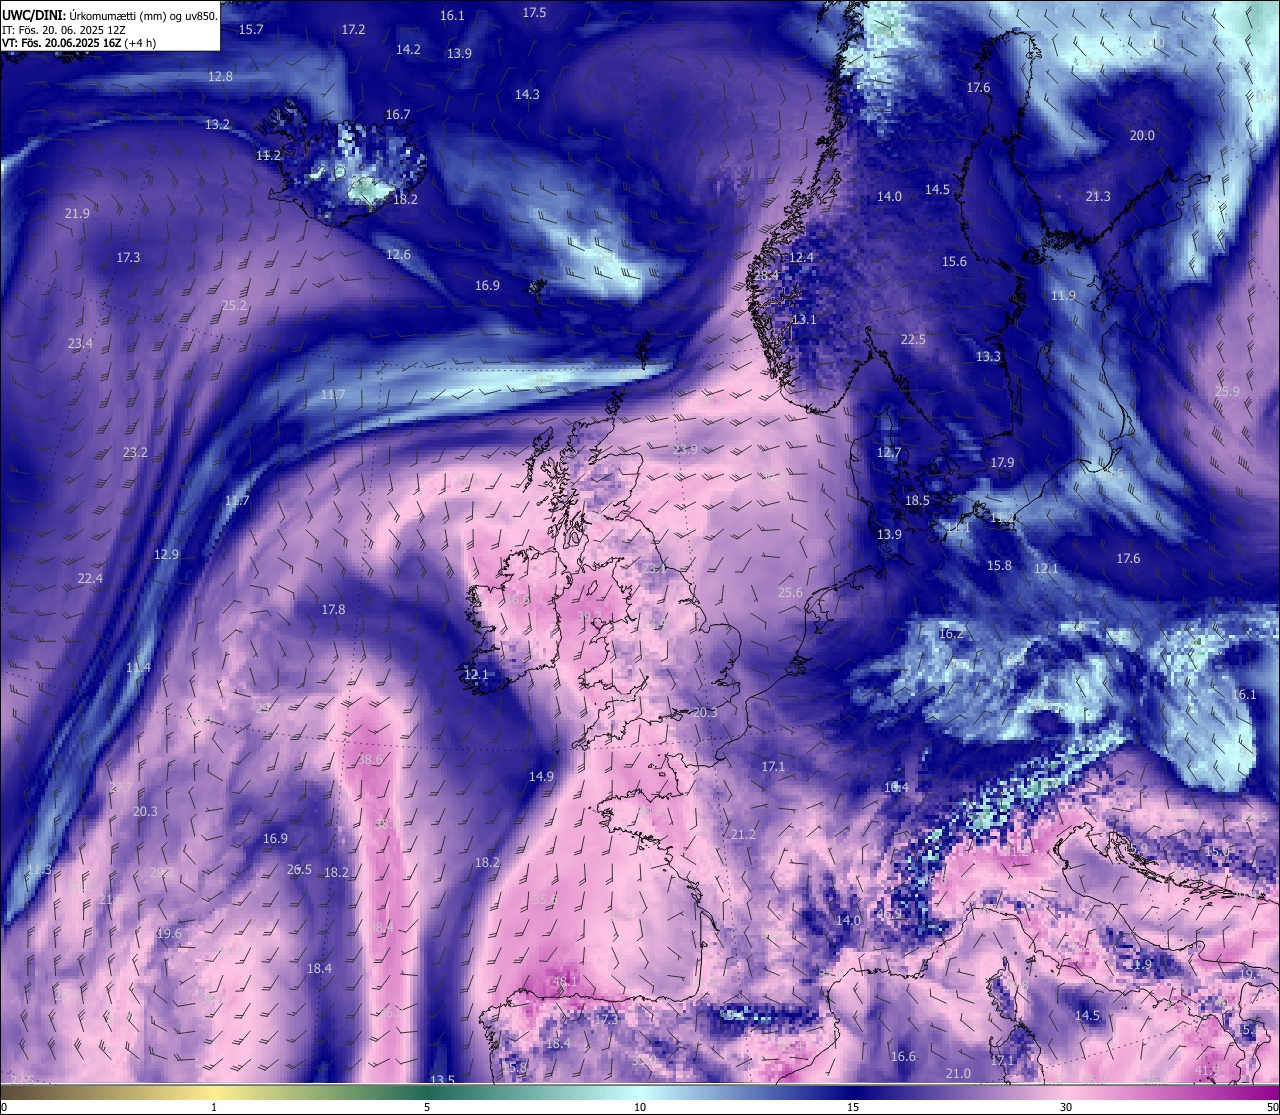
Task: Click the 26.5 map value
Action: tap(299, 870)
